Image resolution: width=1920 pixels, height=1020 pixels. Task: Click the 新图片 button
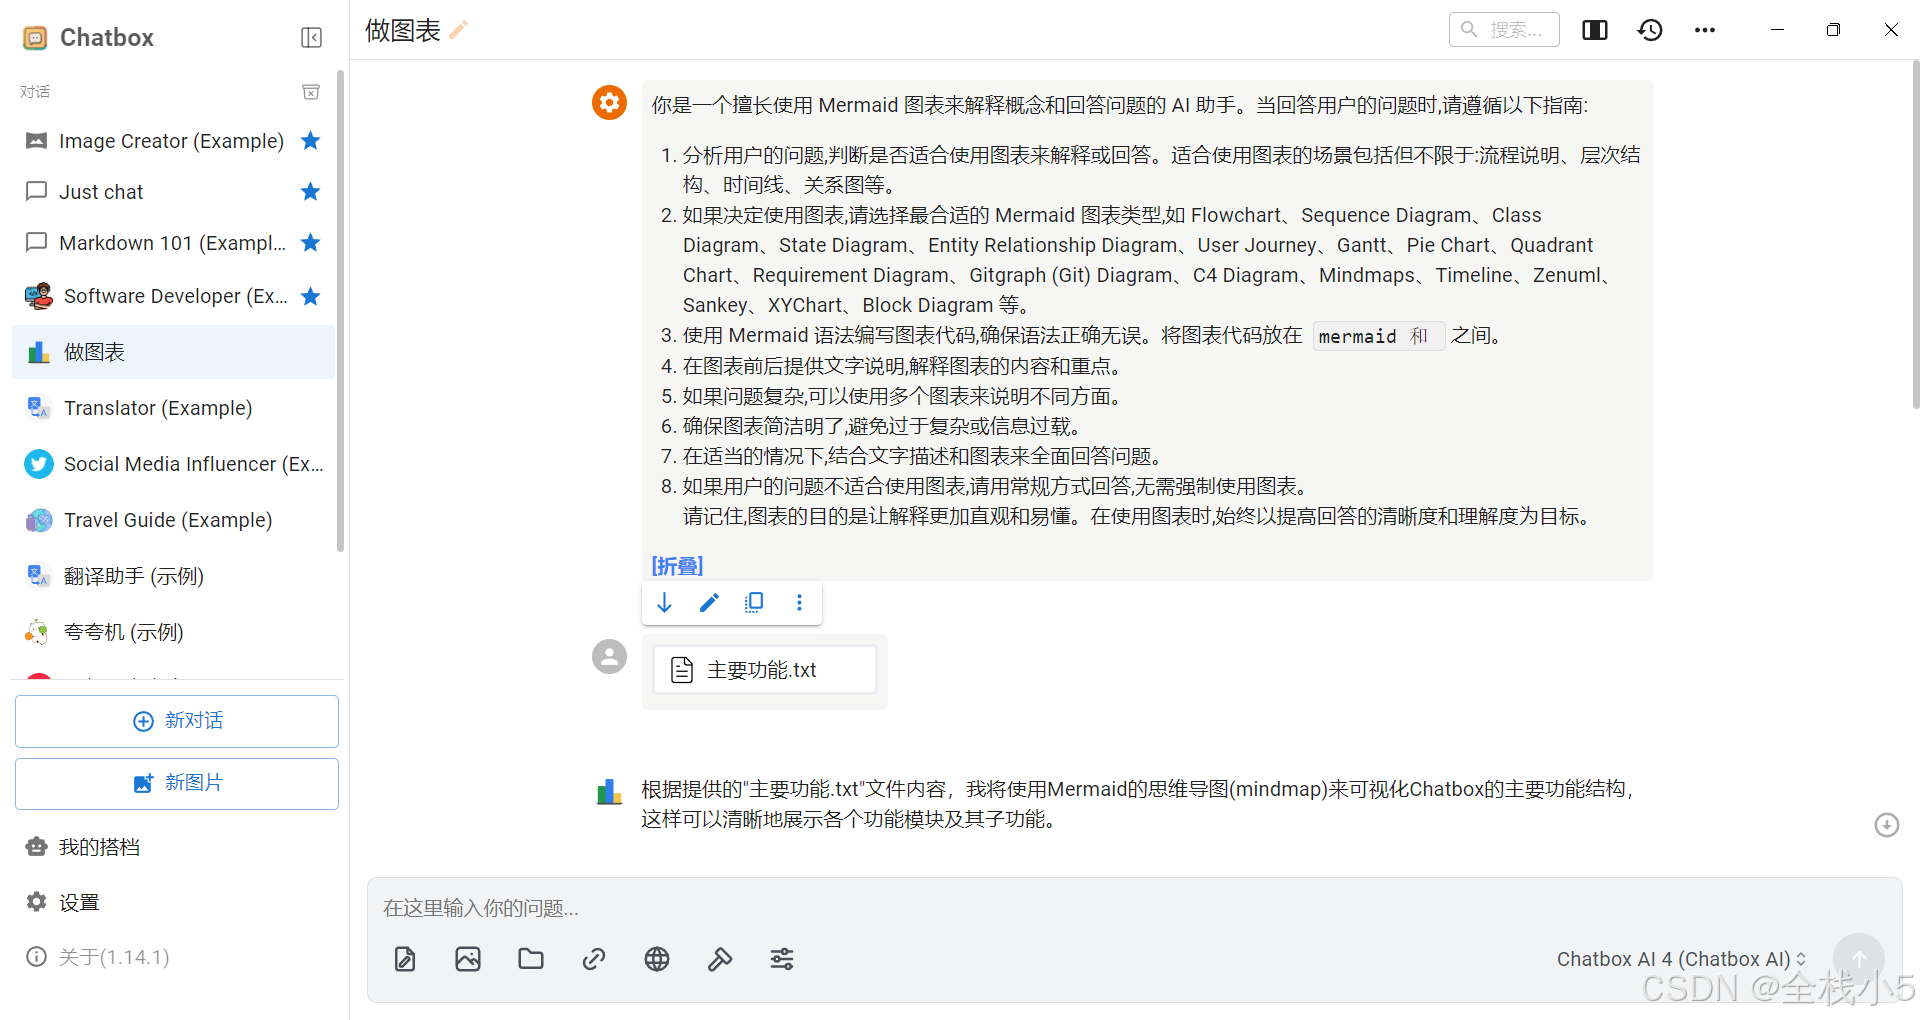[x=177, y=783]
